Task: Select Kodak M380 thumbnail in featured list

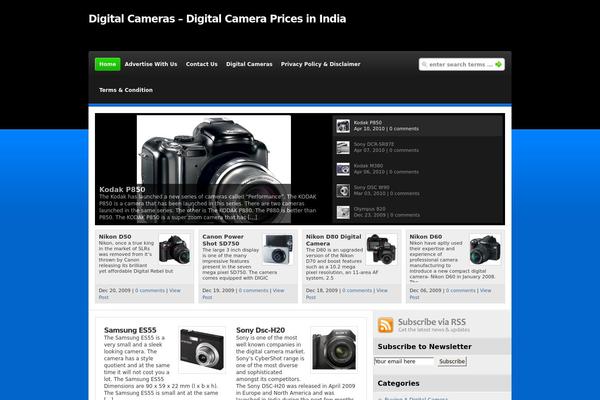Action: pos(343,169)
